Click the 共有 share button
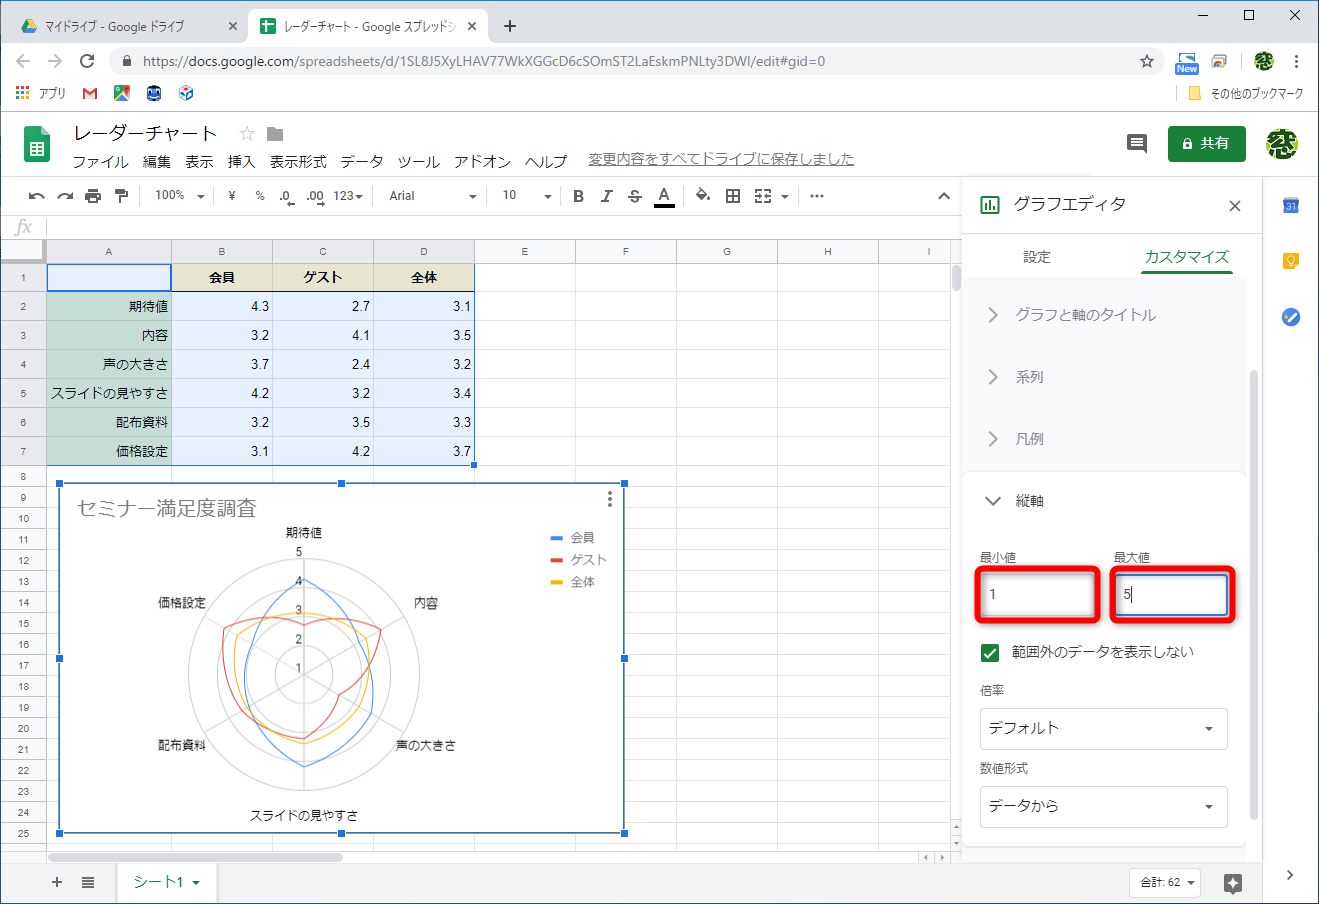 (x=1206, y=144)
